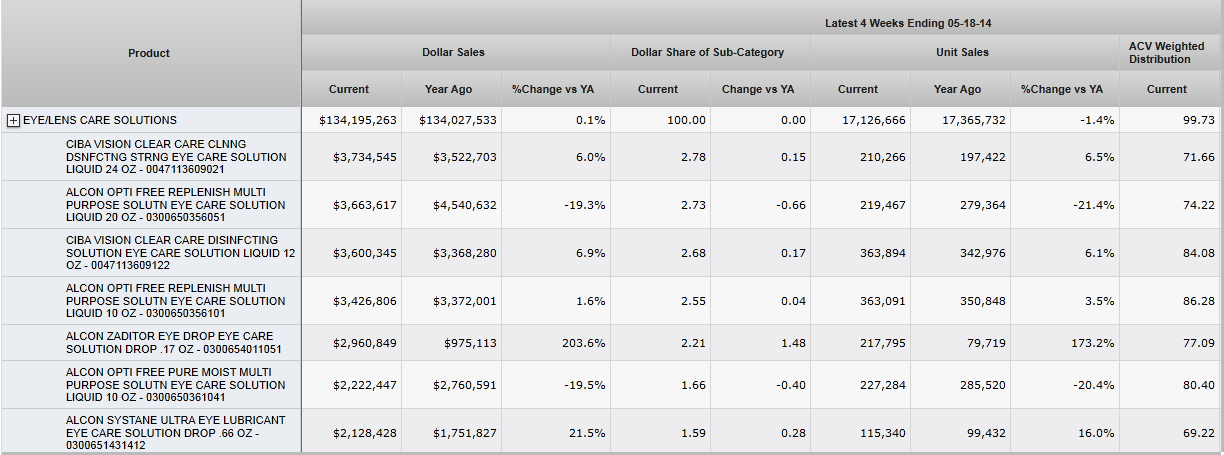This screenshot has height=455, width=1224.
Task: Click the $134,195,263 current dollar sales cell
Action: coord(357,120)
